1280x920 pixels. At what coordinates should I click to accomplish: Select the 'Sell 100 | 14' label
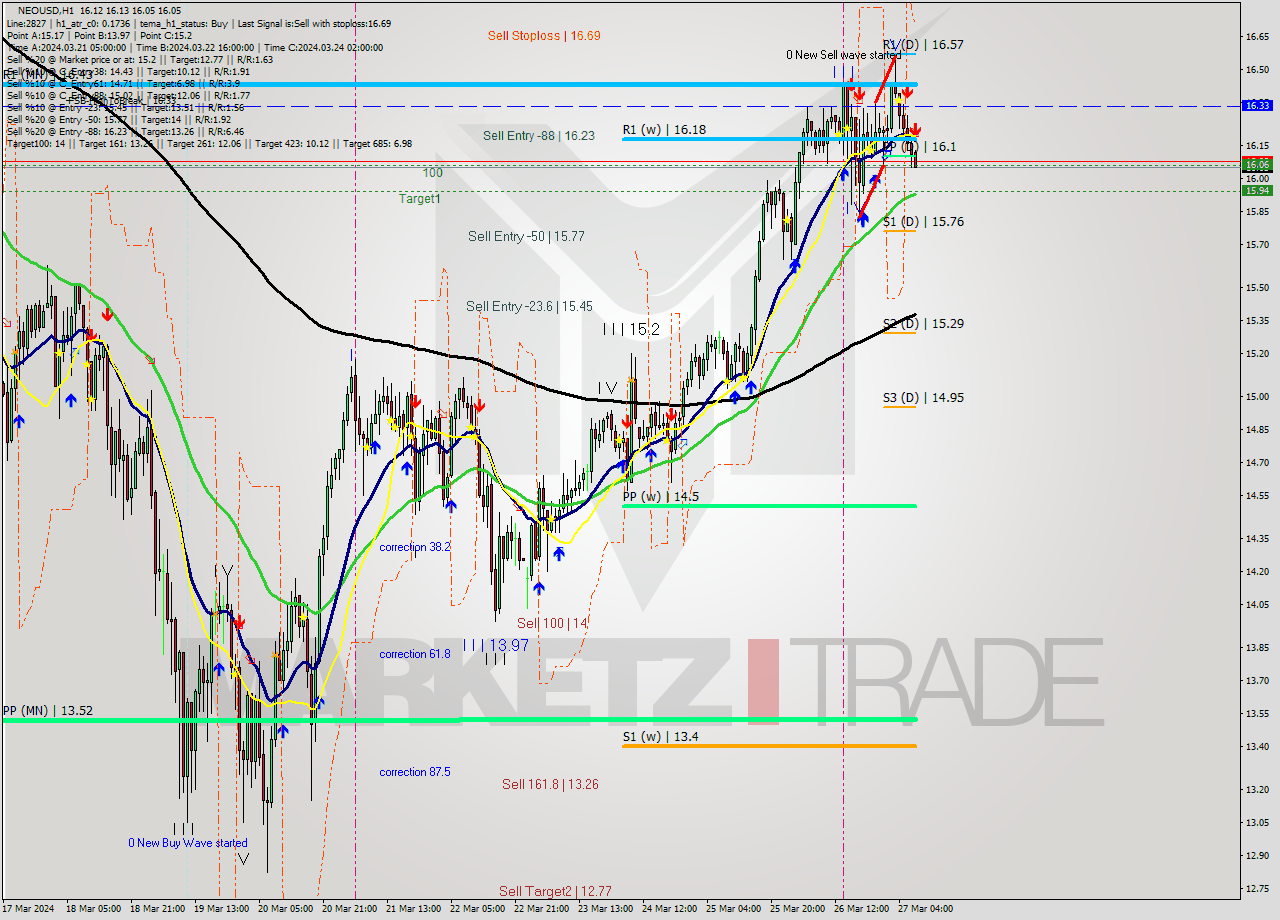pos(552,624)
